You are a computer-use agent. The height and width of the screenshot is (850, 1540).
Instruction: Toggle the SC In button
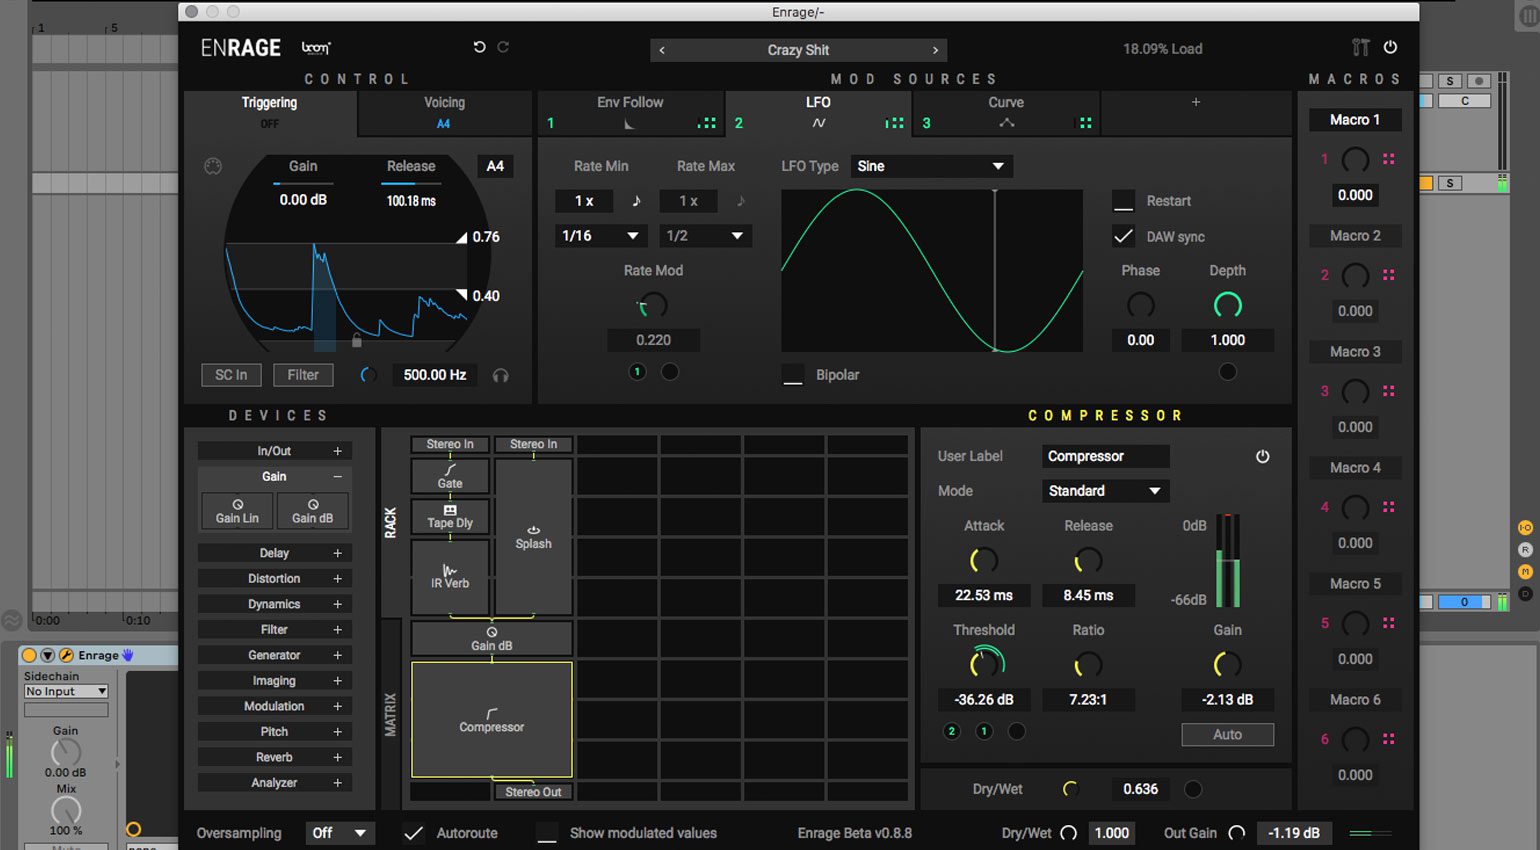point(231,375)
